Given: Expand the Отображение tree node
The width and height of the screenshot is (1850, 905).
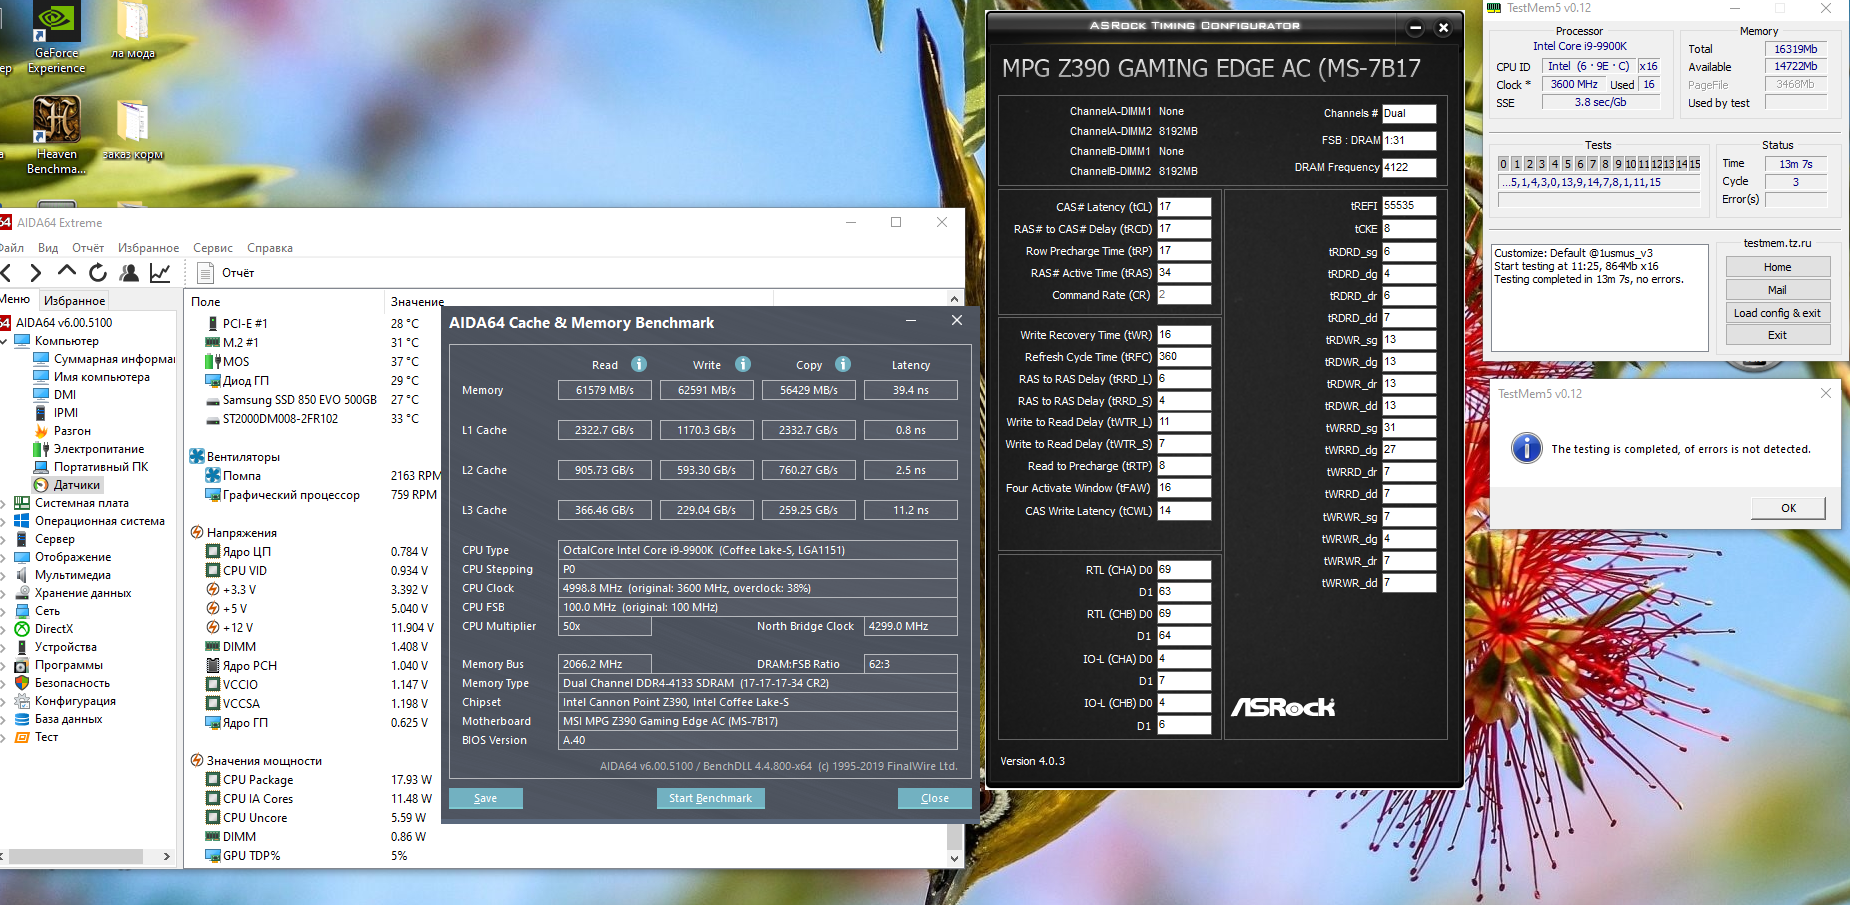Looking at the screenshot, I should (4, 557).
